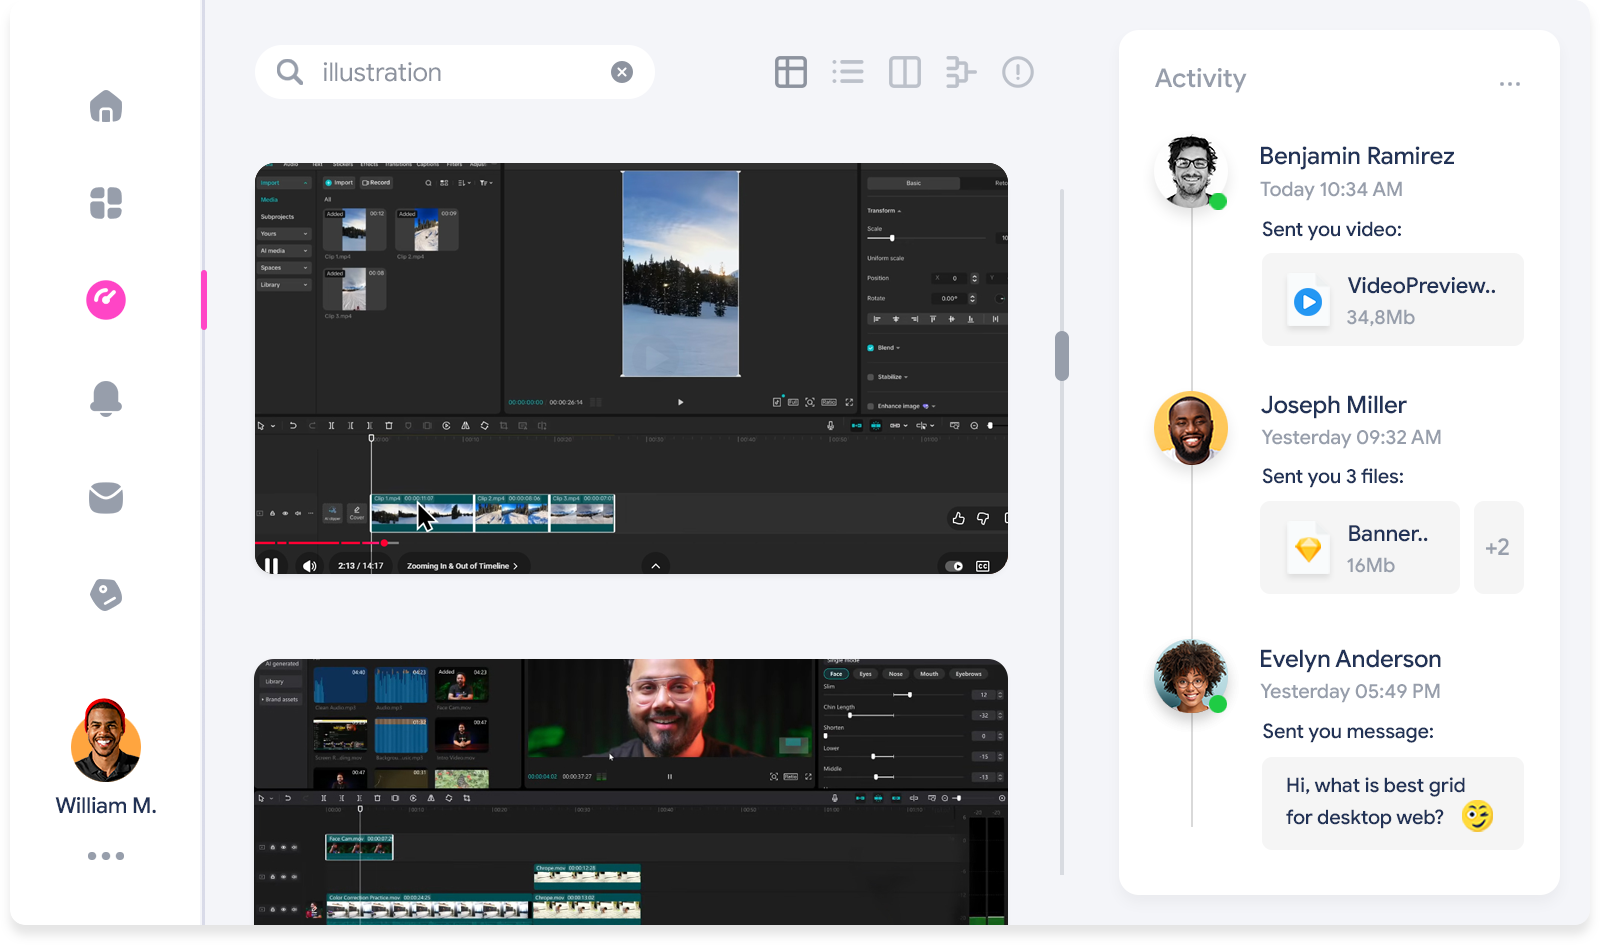Viewport: 1600px width, 945px height.
Task: Pause the first video playback
Action: point(271,566)
